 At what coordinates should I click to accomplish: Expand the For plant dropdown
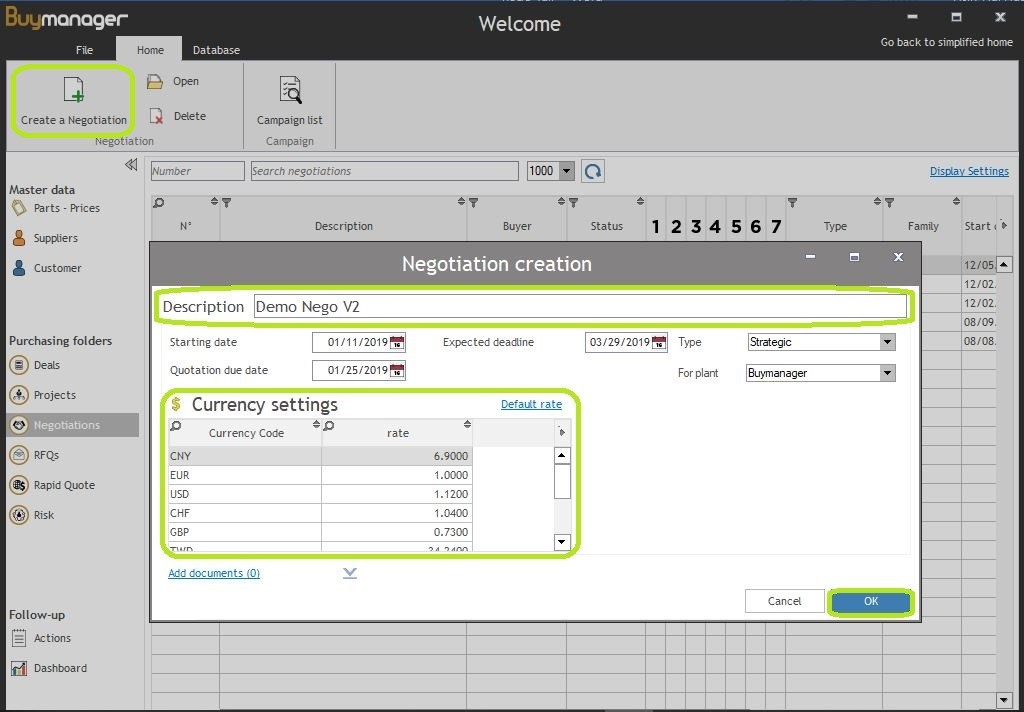click(887, 373)
